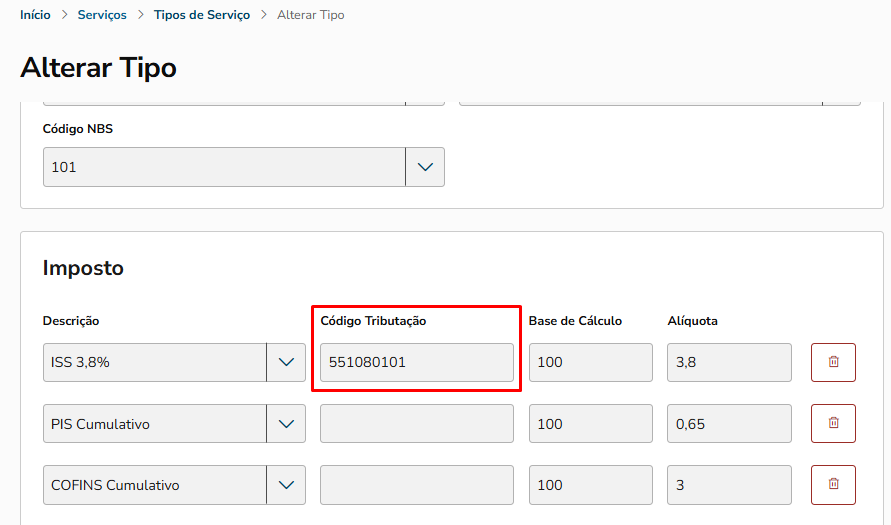Click Código Tributação field with 551080101
The height and width of the screenshot is (525, 891).
pyautogui.click(x=416, y=362)
